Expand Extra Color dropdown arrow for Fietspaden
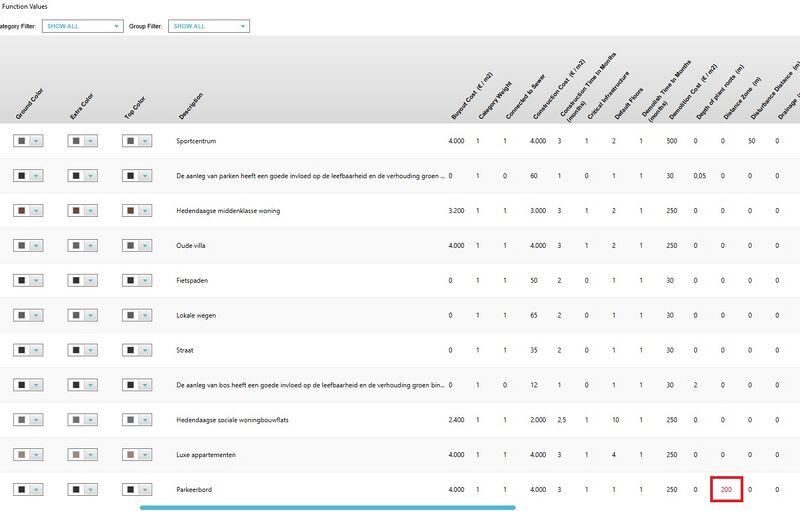800x511 pixels. pyautogui.click(x=91, y=281)
